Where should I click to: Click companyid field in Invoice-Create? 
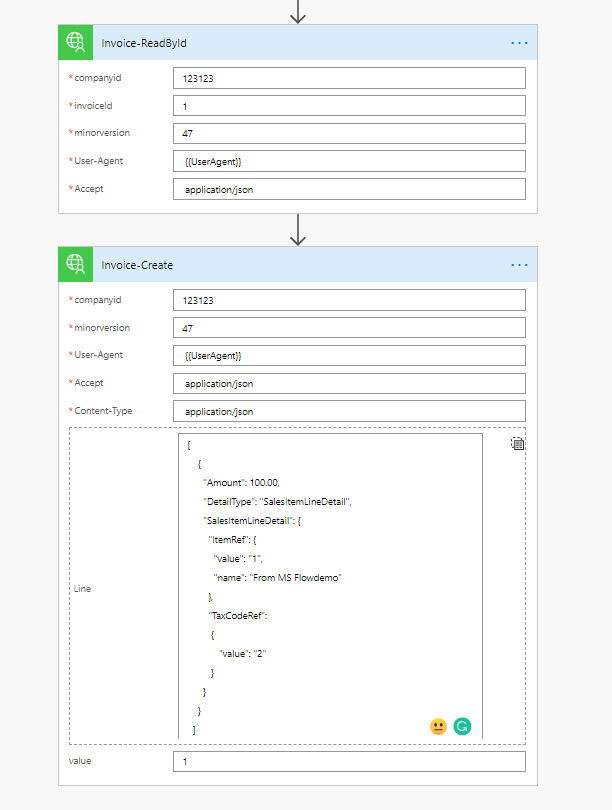pos(349,300)
